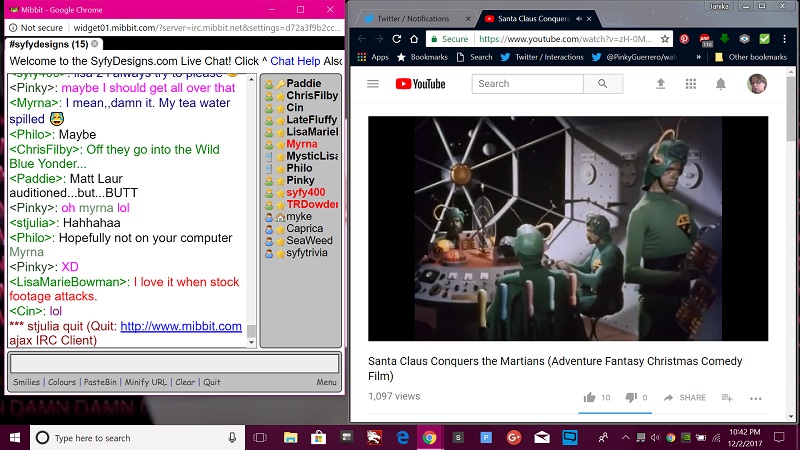Like the video with thumbs up
Image resolution: width=800 pixels, height=450 pixels.
click(589, 397)
